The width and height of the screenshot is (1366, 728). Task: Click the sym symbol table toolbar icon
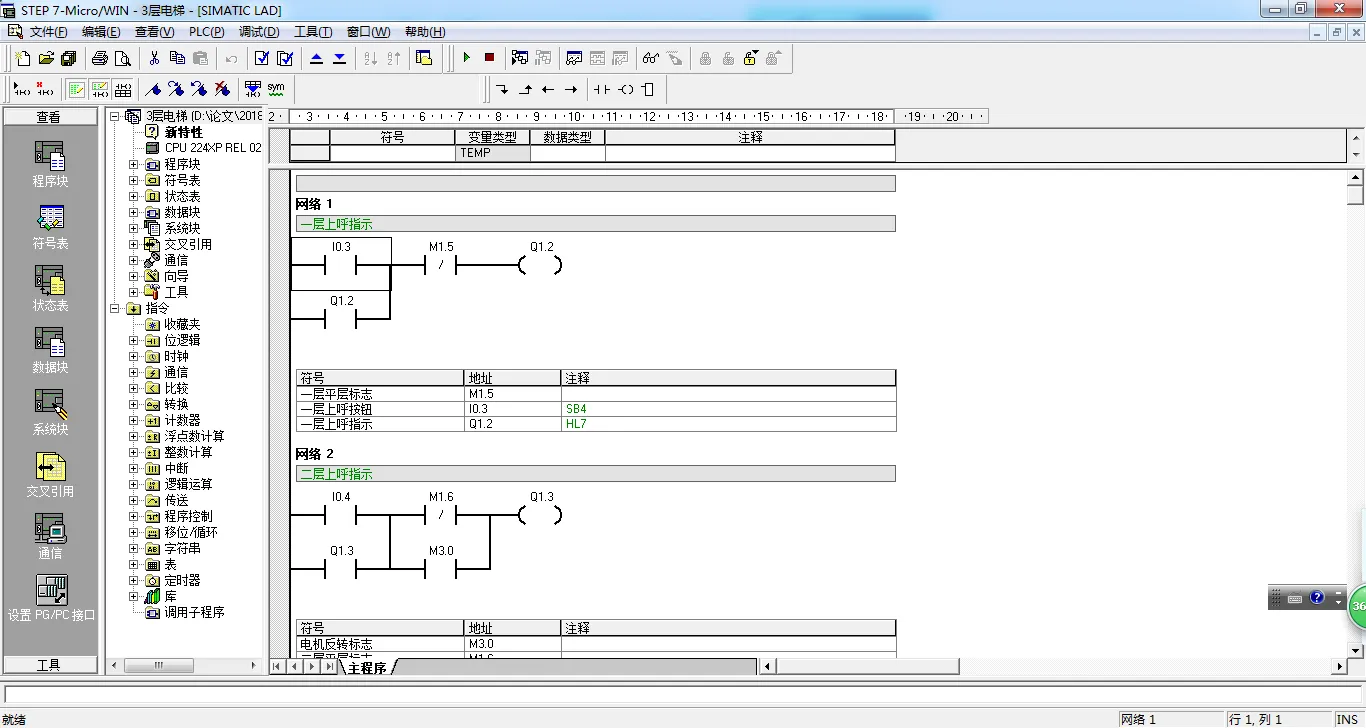pyautogui.click(x=276, y=89)
